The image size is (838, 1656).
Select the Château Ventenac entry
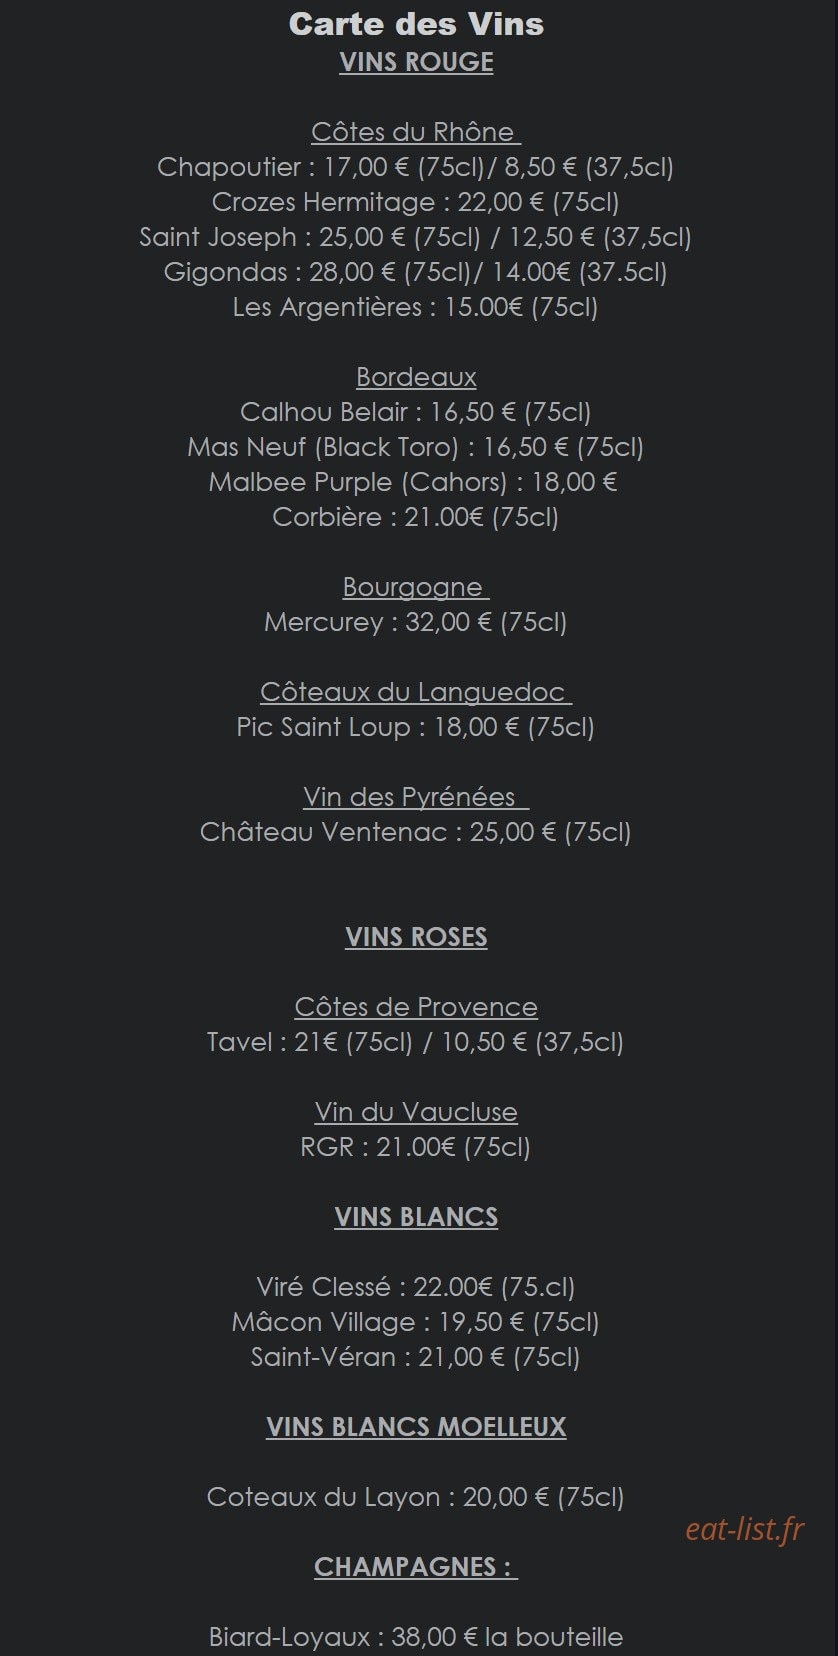click(x=416, y=832)
